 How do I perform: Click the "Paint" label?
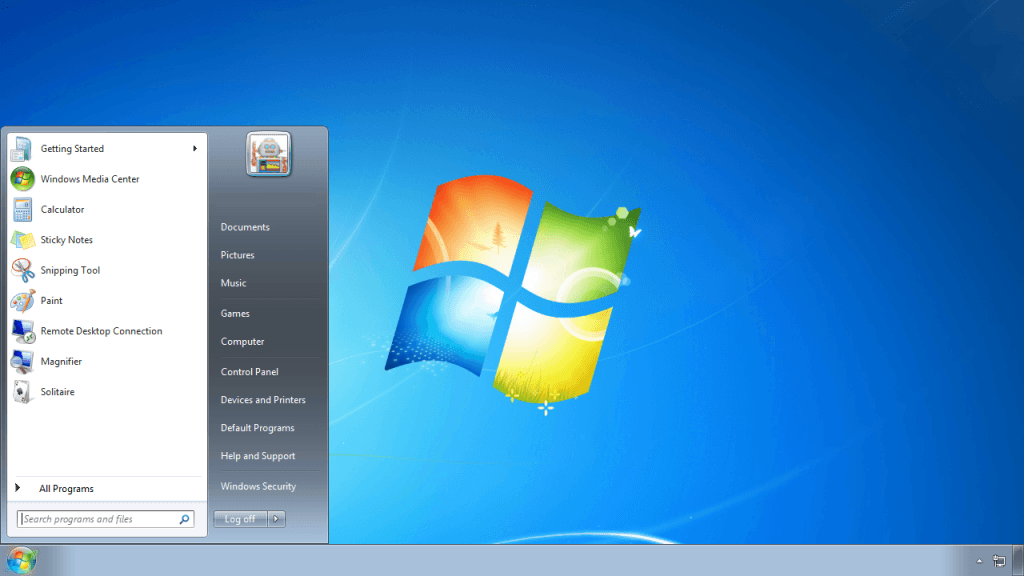point(52,300)
